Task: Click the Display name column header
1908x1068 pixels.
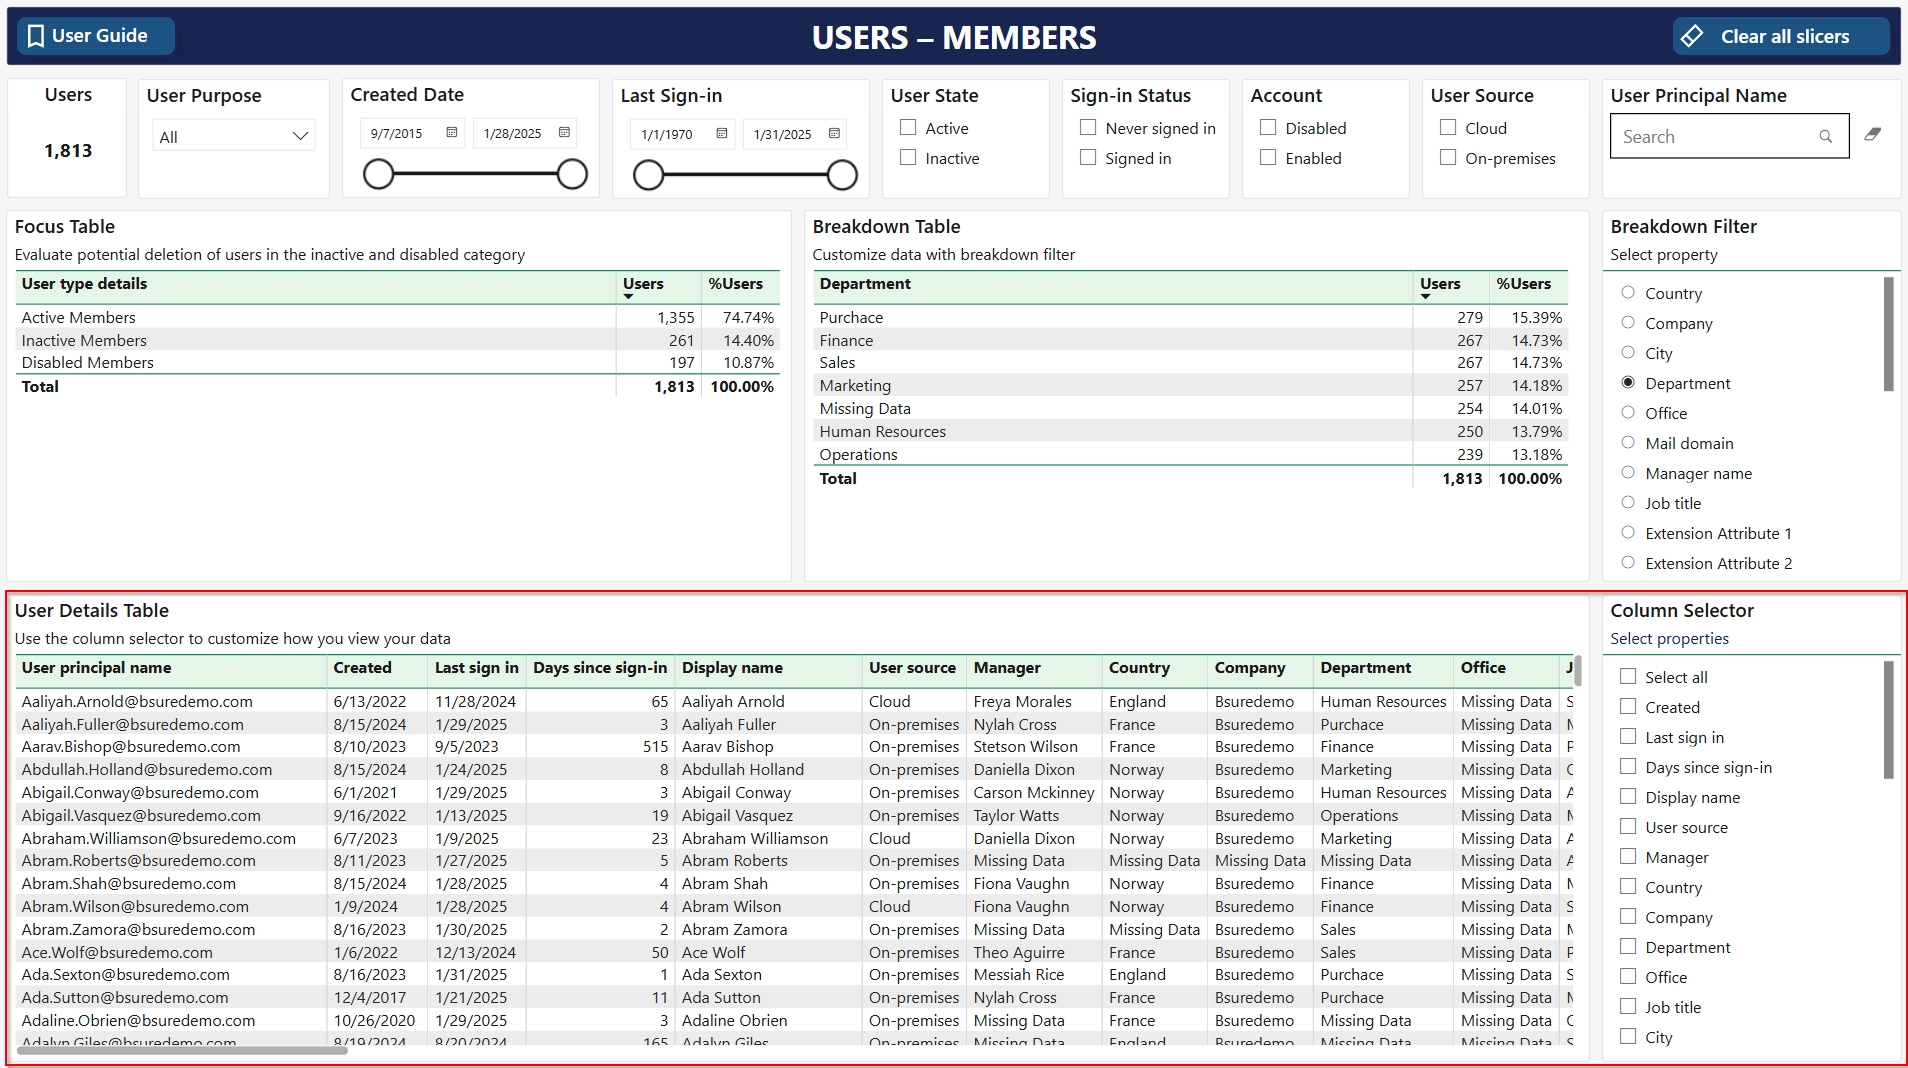Action: click(732, 668)
